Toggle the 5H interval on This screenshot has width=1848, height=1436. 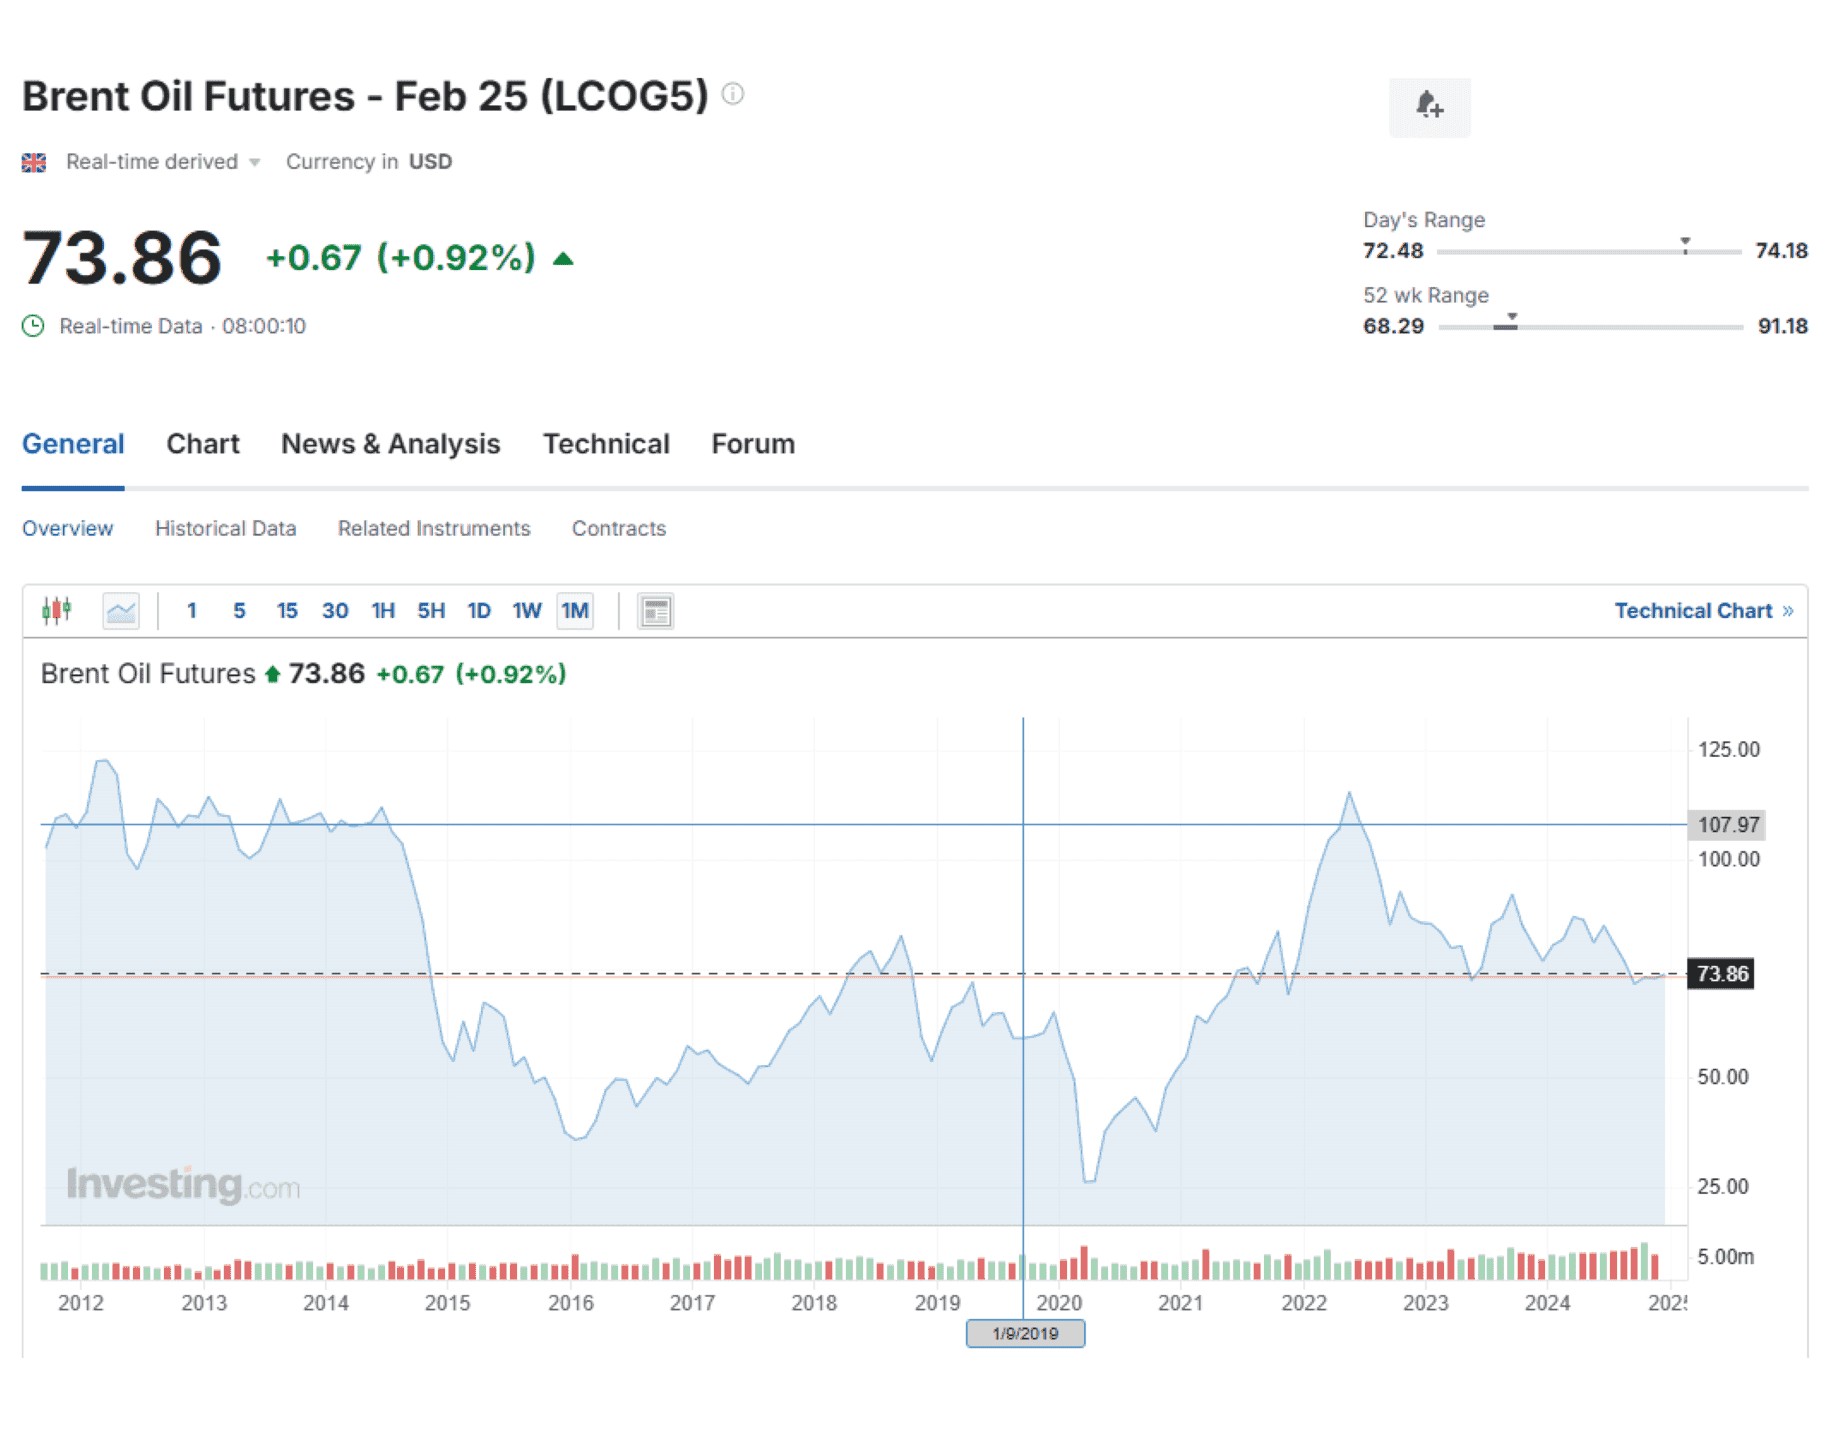pyautogui.click(x=430, y=610)
